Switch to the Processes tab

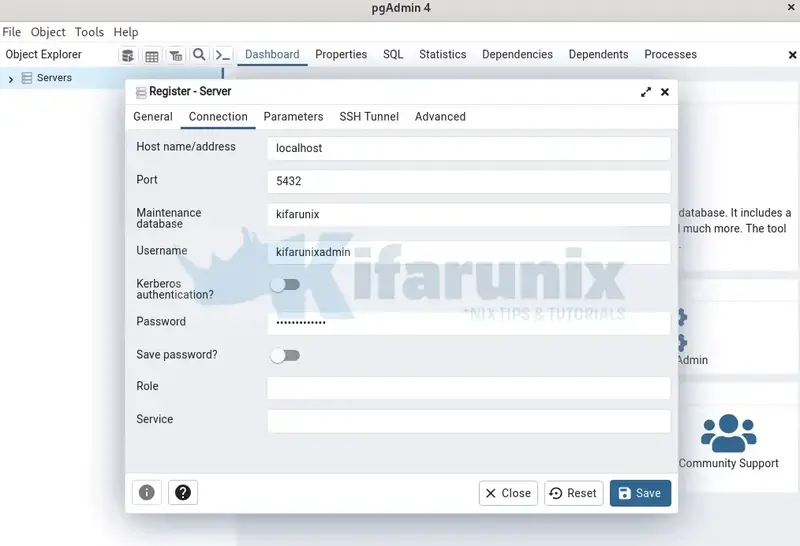tap(670, 54)
